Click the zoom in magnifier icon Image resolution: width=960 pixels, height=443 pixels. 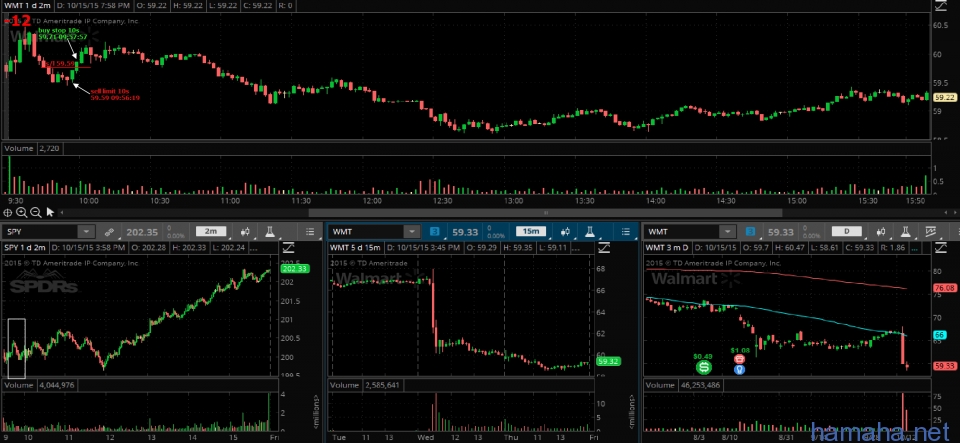click(x=21, y=212)
